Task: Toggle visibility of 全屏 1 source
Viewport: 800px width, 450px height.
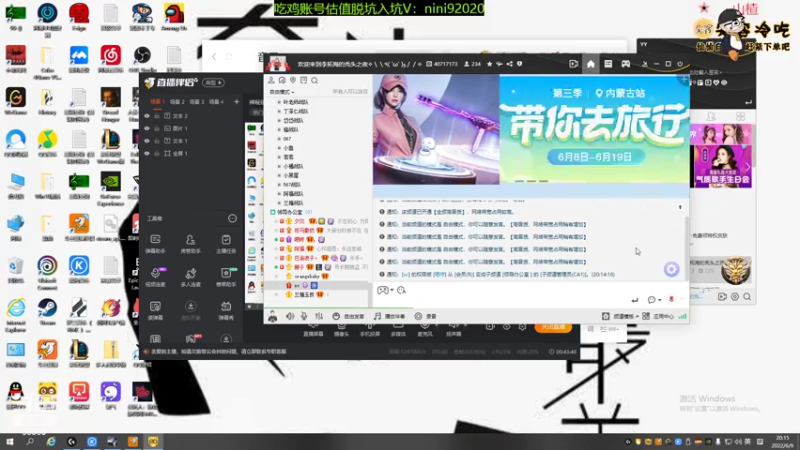Action: click(x=147, y=153)
